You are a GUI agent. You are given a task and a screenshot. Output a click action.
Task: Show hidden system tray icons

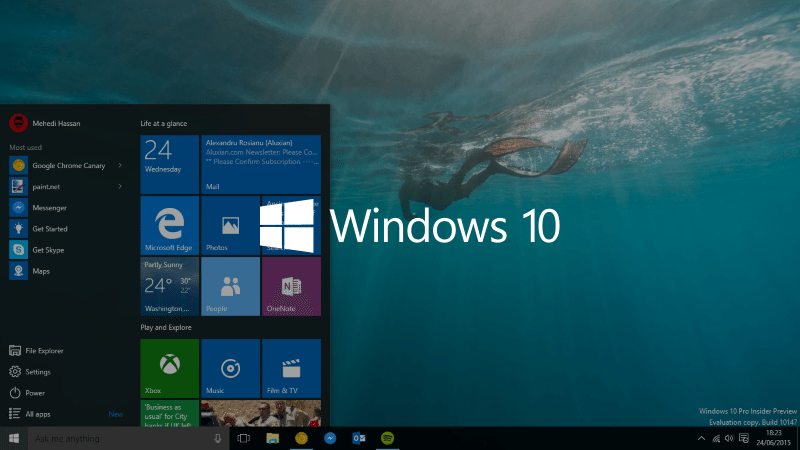702,438
